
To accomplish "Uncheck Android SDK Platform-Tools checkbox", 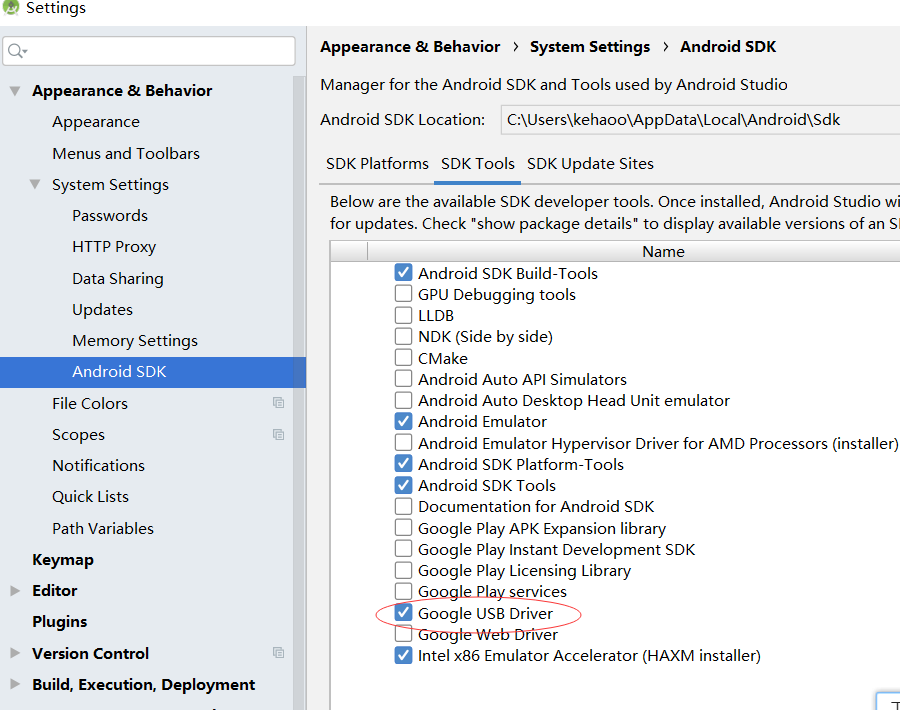I will click(x=404, y=463).
